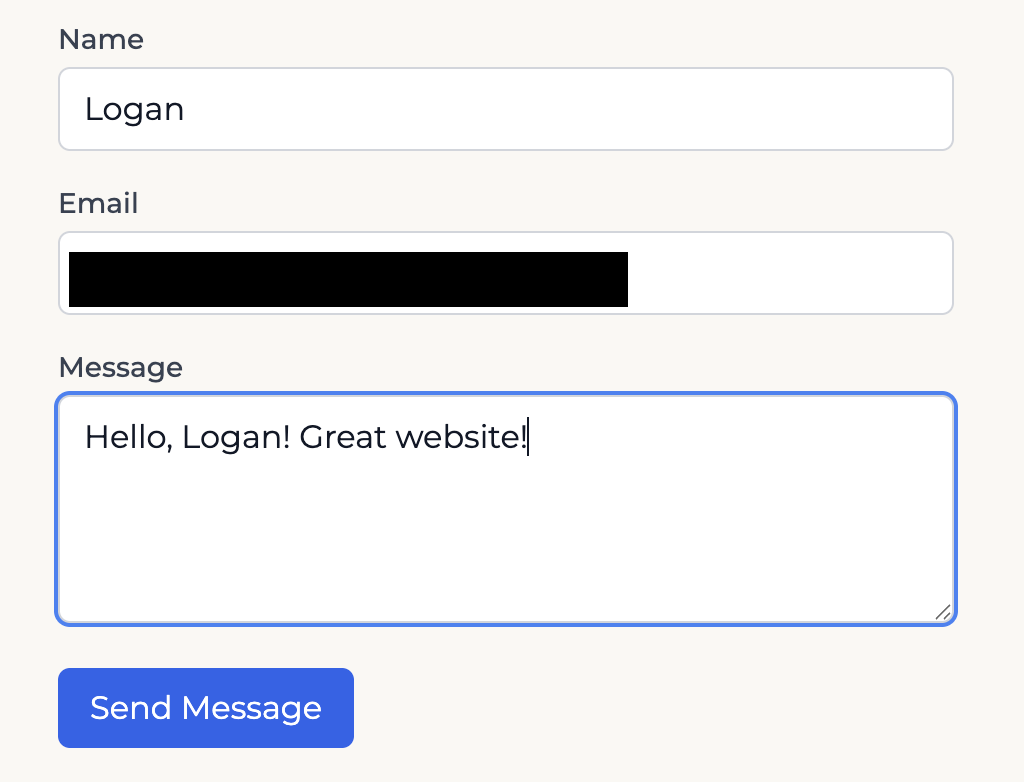The width and height of the screenshot is (1024, 782).
Task: Place cursor on word "Great" in message
Action: 343,438
